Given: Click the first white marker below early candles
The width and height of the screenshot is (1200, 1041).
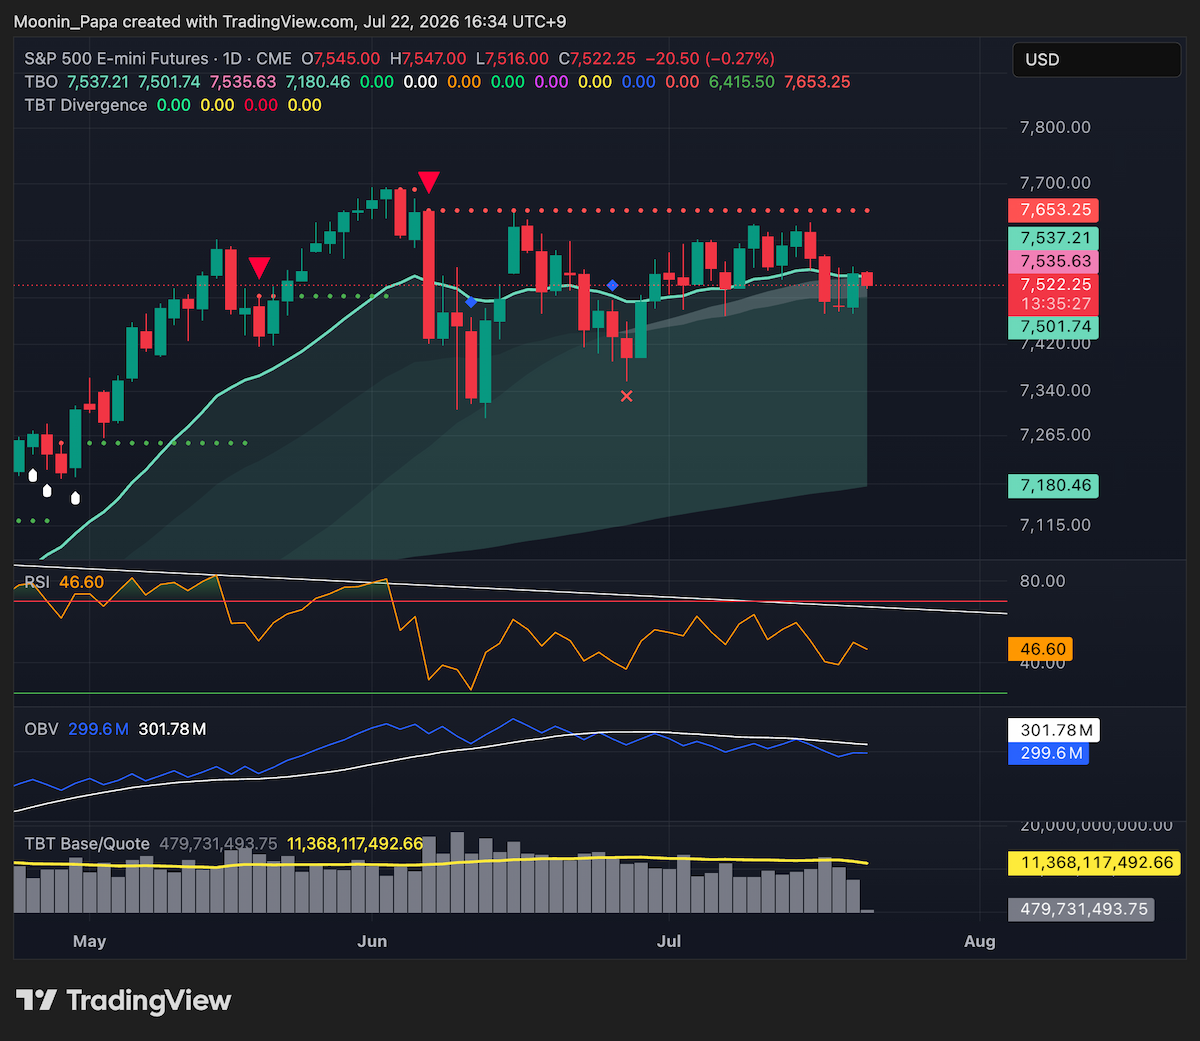Looking at the screenshot, I should tap(33, 475).
